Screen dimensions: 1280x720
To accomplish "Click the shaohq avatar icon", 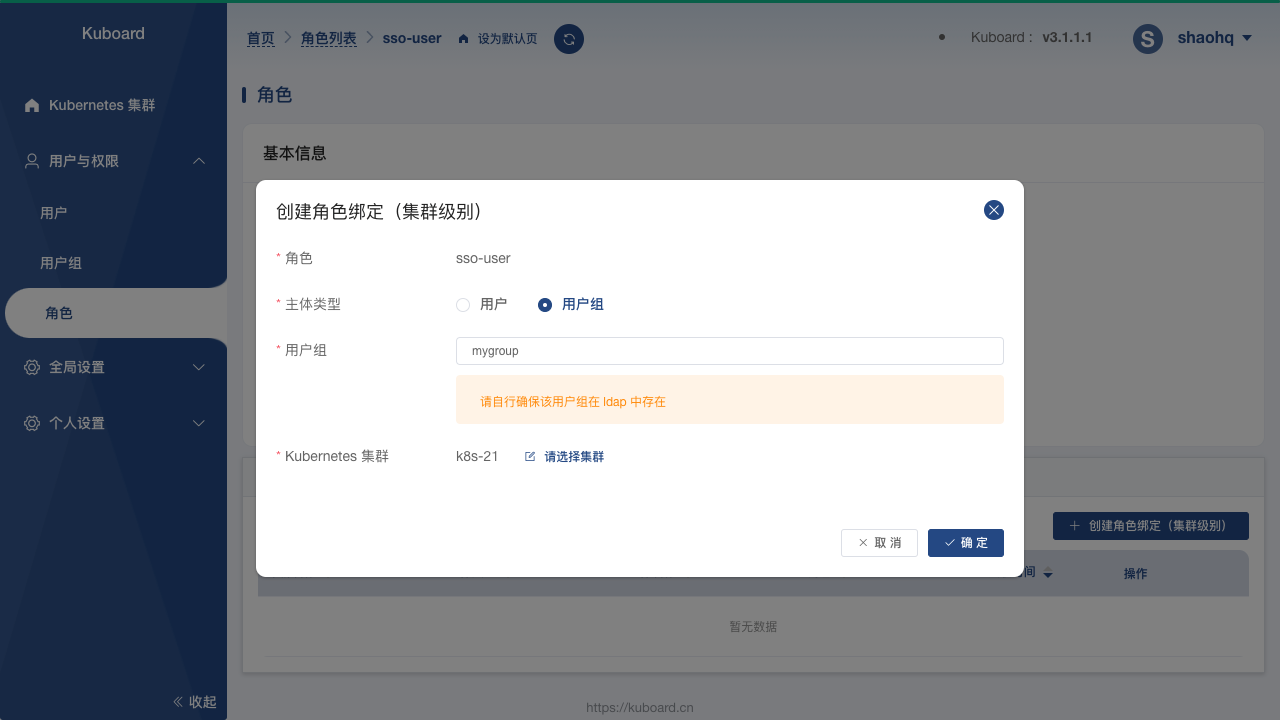I will click(x=1147, y=39).
